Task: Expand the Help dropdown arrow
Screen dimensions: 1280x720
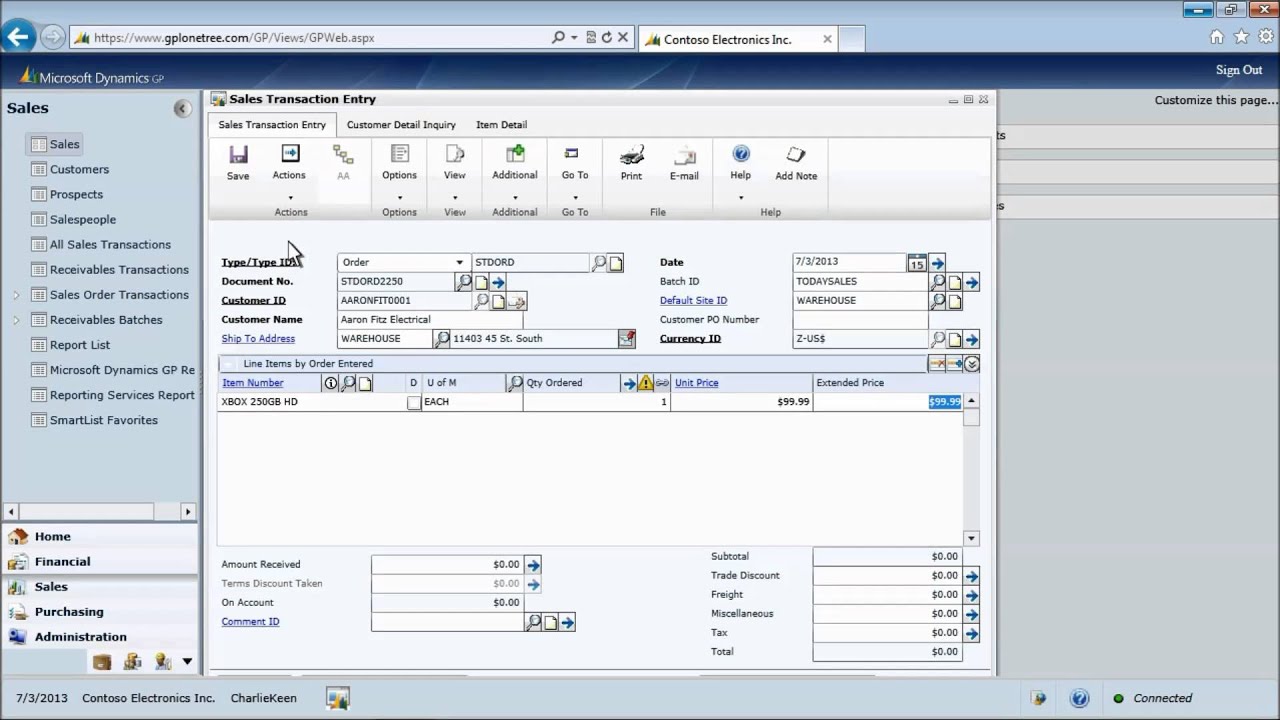Action: [x=741, y=198]
